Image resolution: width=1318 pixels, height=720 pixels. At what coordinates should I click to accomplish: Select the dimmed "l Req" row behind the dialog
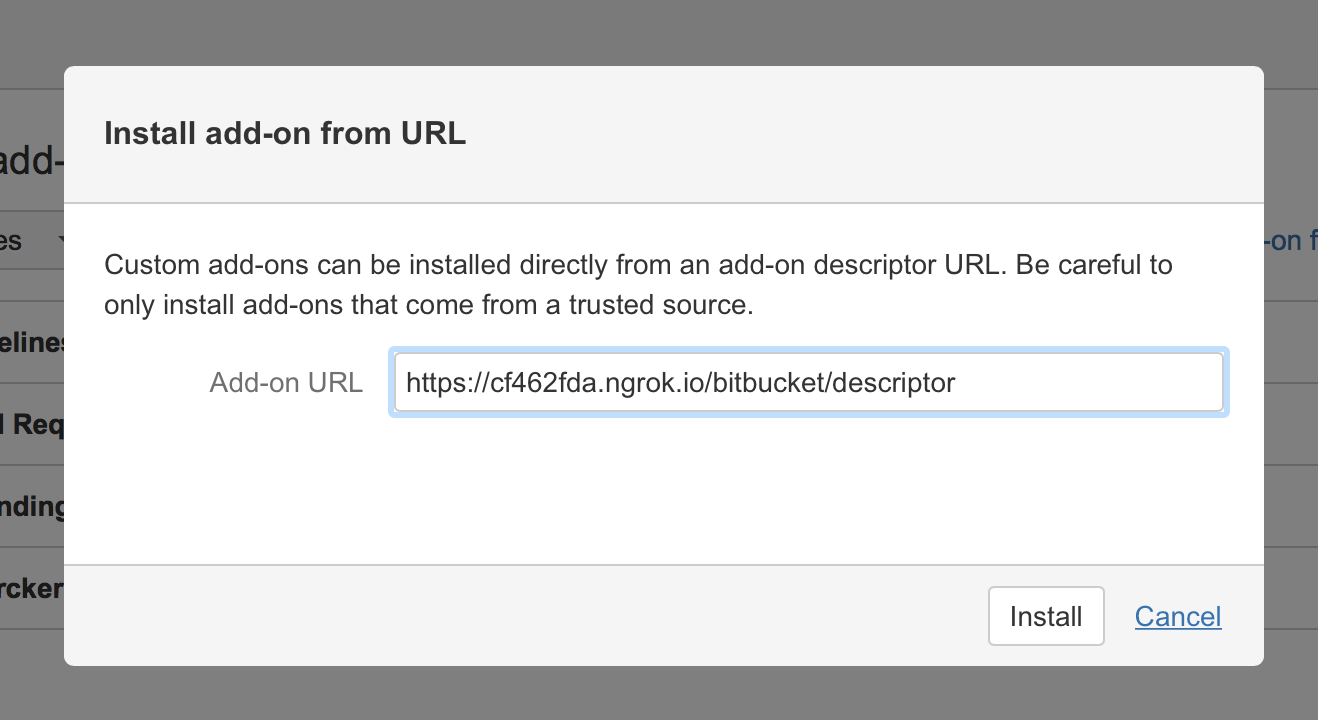click(x=32, y=425)
